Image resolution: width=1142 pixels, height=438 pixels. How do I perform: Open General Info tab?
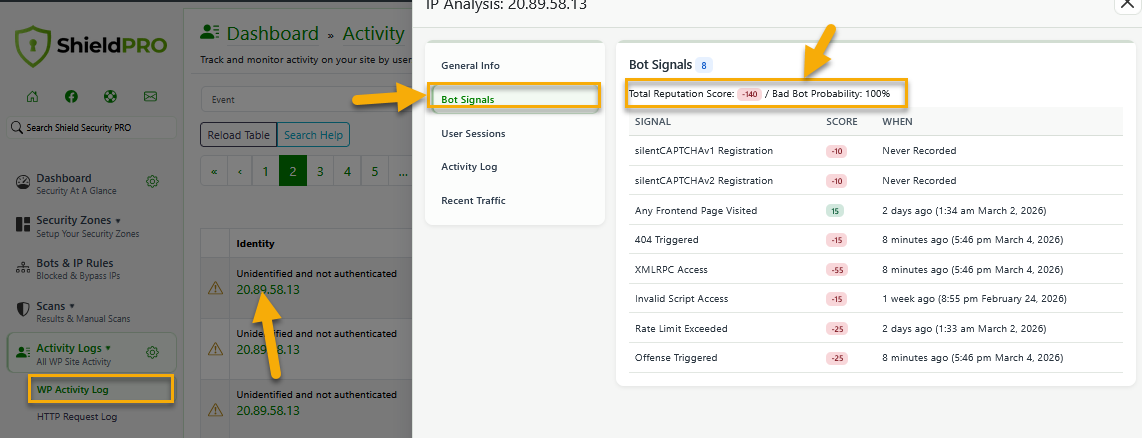(x=470, y=66)
